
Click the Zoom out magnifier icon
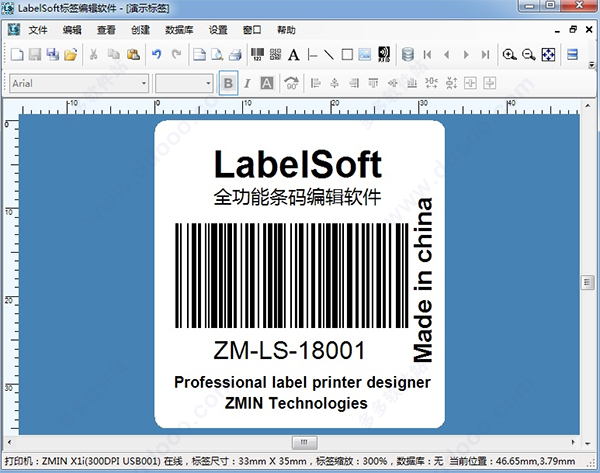(528, 55)
